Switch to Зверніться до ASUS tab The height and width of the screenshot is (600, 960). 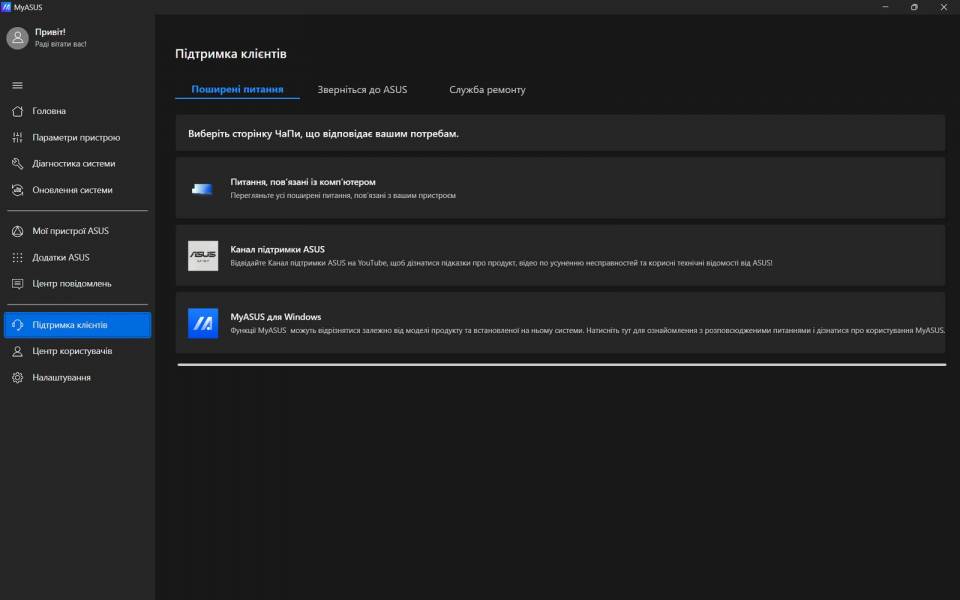click(362, 89)
